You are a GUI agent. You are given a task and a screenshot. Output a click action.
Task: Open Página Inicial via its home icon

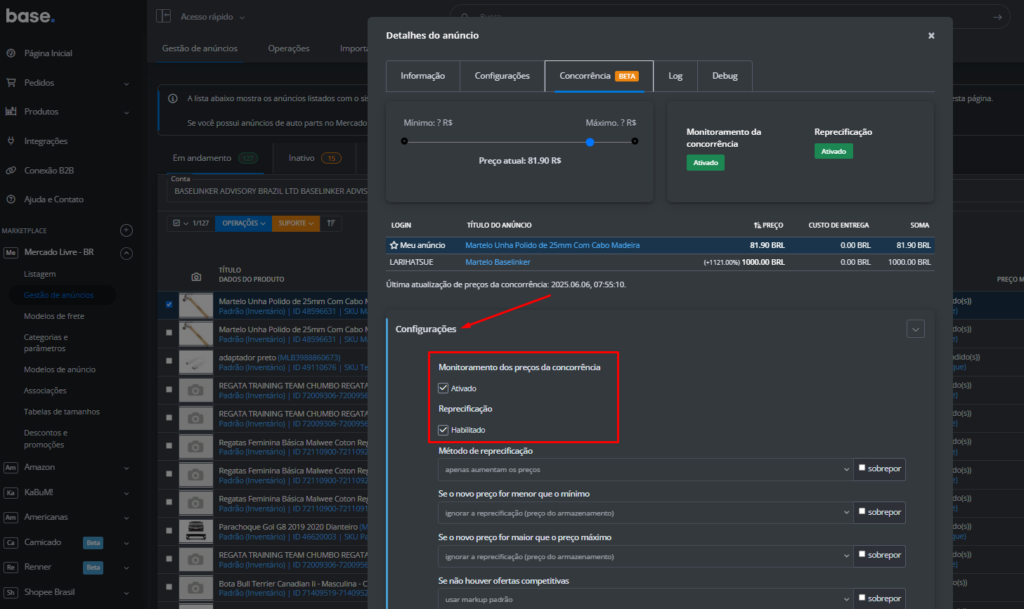(x=11, y=53)
